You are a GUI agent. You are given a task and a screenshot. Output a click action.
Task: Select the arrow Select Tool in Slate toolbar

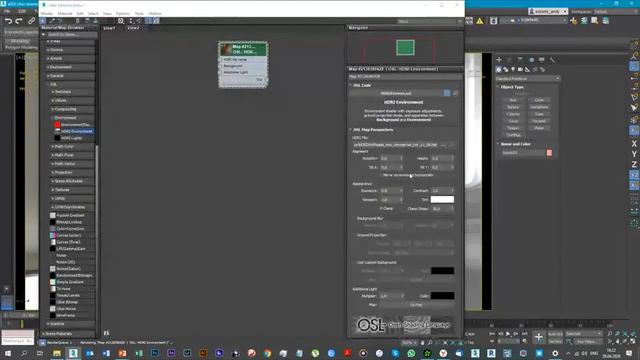click(x=43, y=21)
